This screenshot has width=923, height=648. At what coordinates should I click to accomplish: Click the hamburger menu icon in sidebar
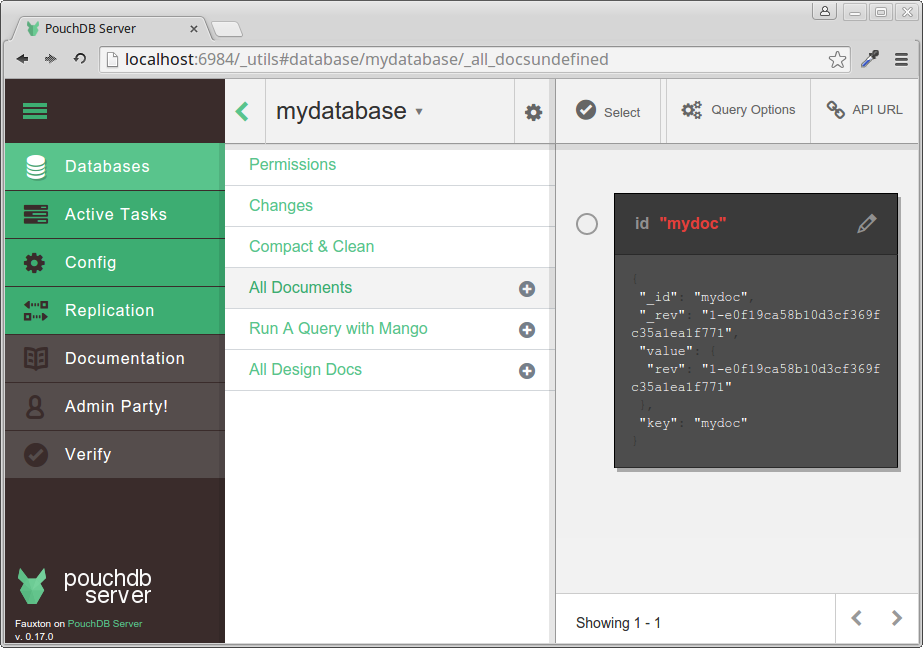click(x=35, y=111)
